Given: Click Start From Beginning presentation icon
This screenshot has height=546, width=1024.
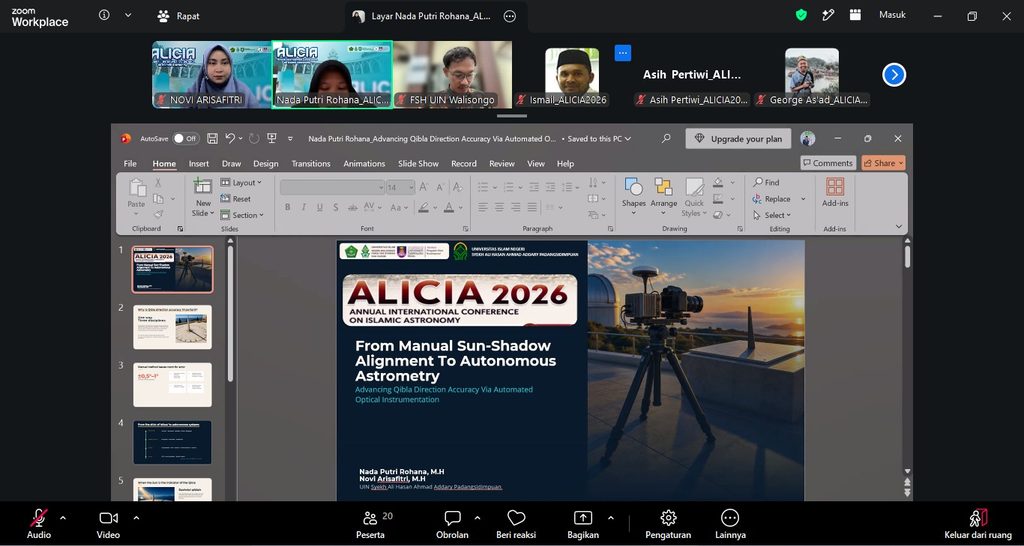Looking at the screenshot, I should tap(272, 138).
